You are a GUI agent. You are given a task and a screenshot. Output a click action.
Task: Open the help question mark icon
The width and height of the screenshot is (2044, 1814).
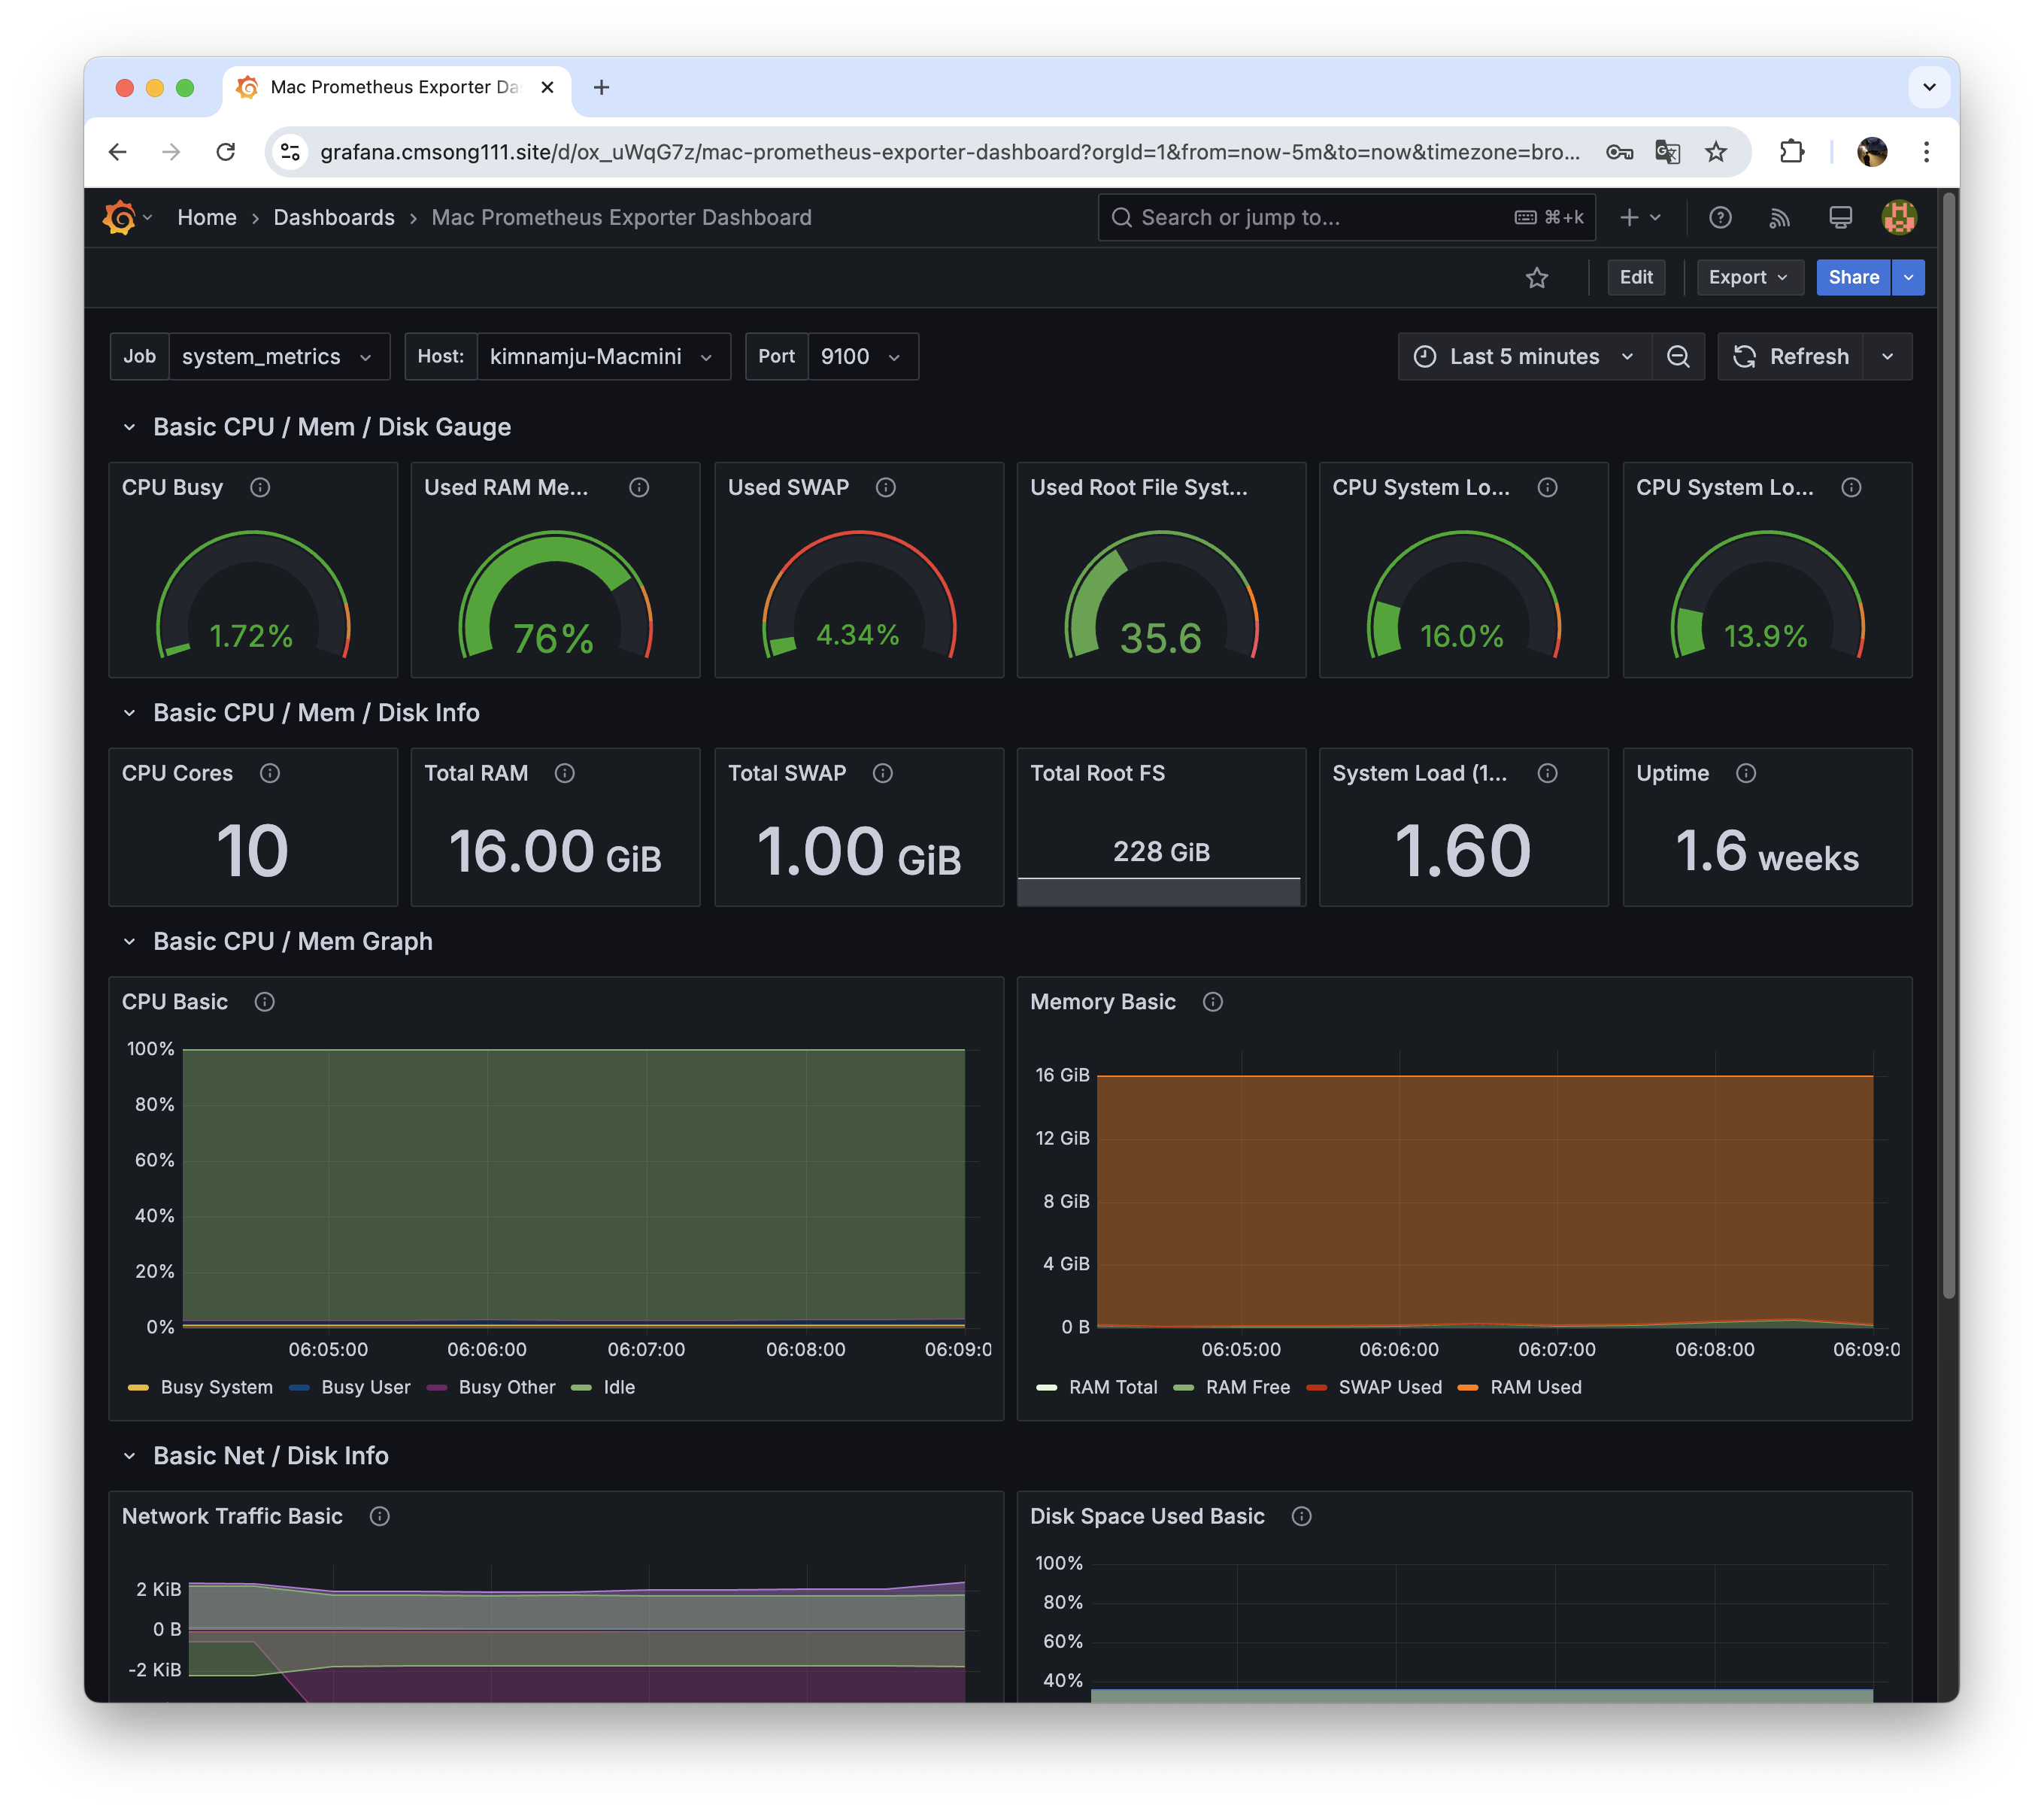(1720, 217)
